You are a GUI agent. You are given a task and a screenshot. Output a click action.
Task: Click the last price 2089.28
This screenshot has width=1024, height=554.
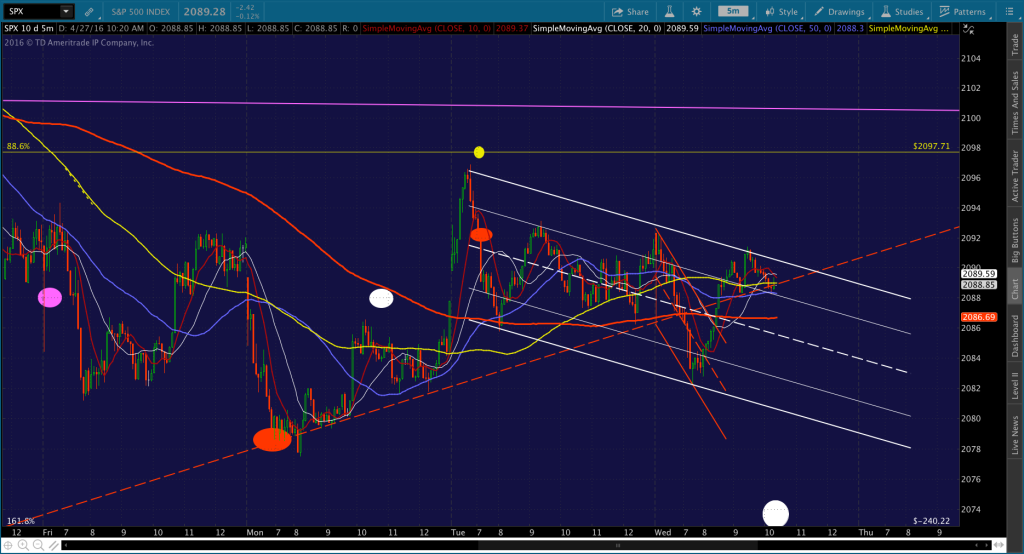(x=204, y=12)
